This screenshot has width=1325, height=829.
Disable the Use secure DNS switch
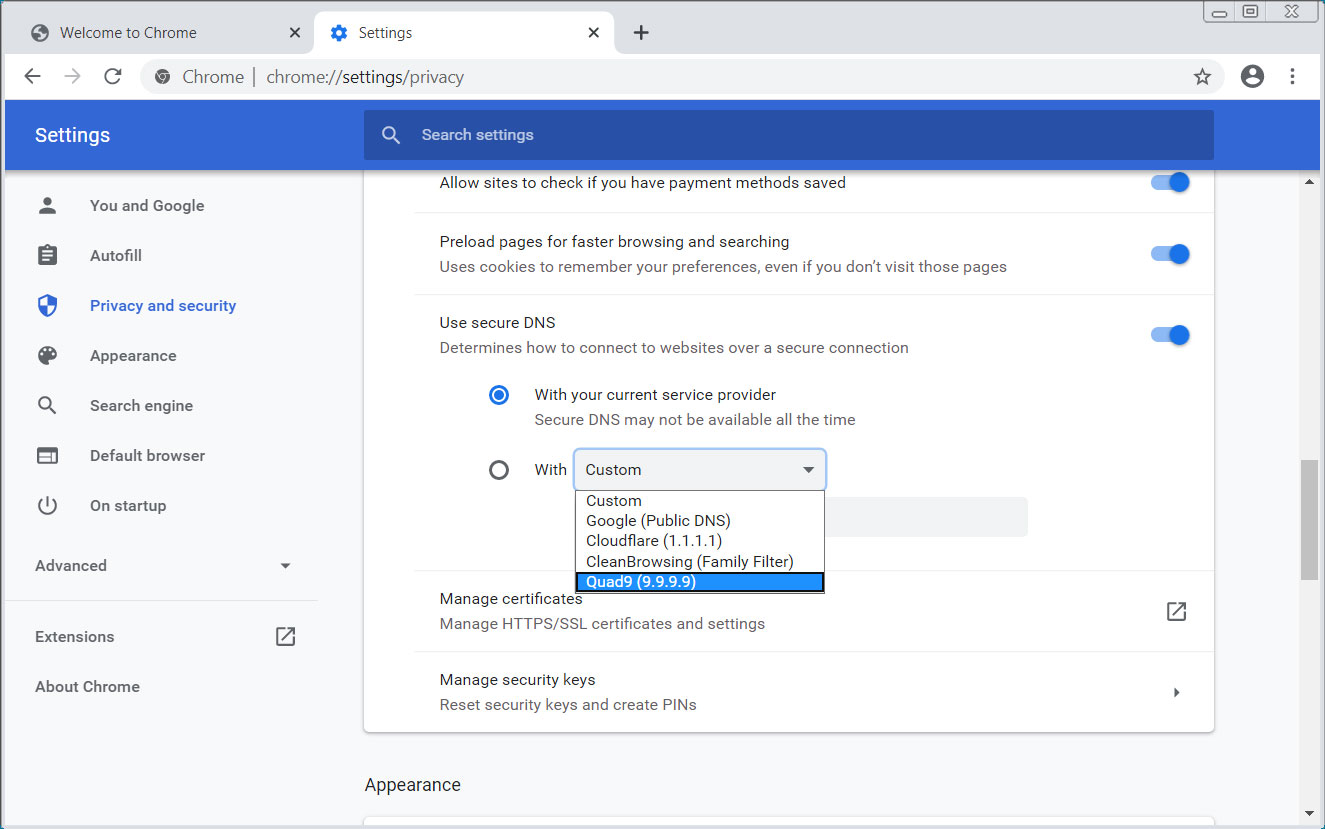[1170, 335]
